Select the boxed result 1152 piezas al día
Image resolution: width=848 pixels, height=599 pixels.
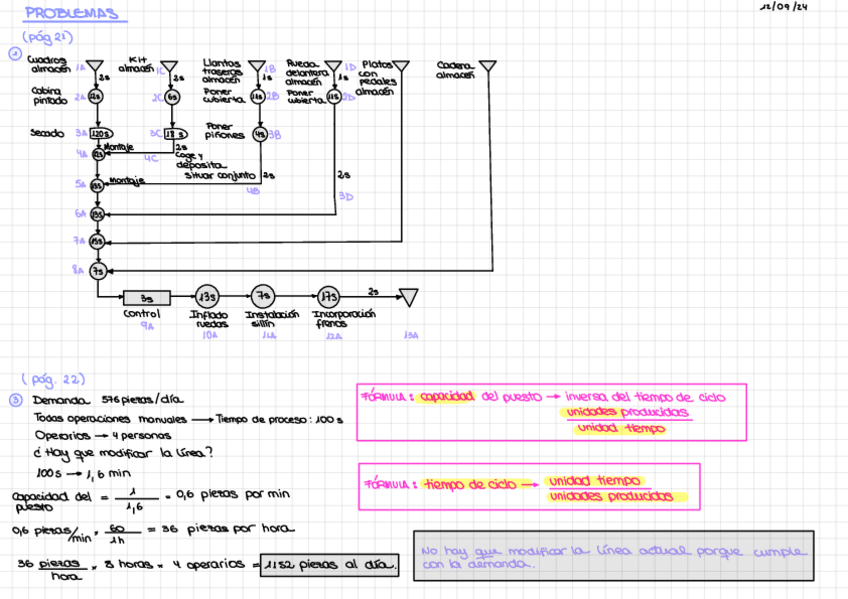pos(330,565)
